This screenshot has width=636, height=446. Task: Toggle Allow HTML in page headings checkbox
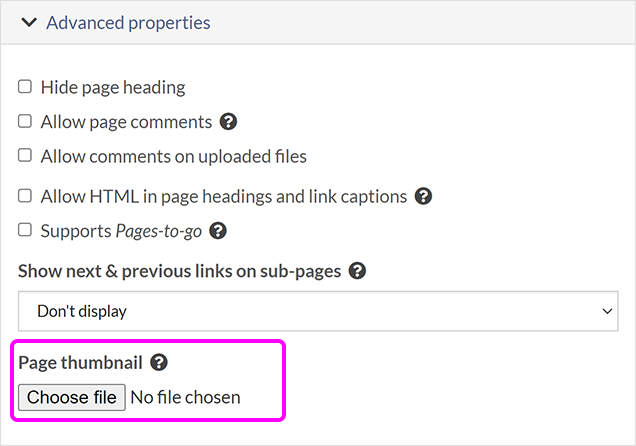[x=25, y=196]
